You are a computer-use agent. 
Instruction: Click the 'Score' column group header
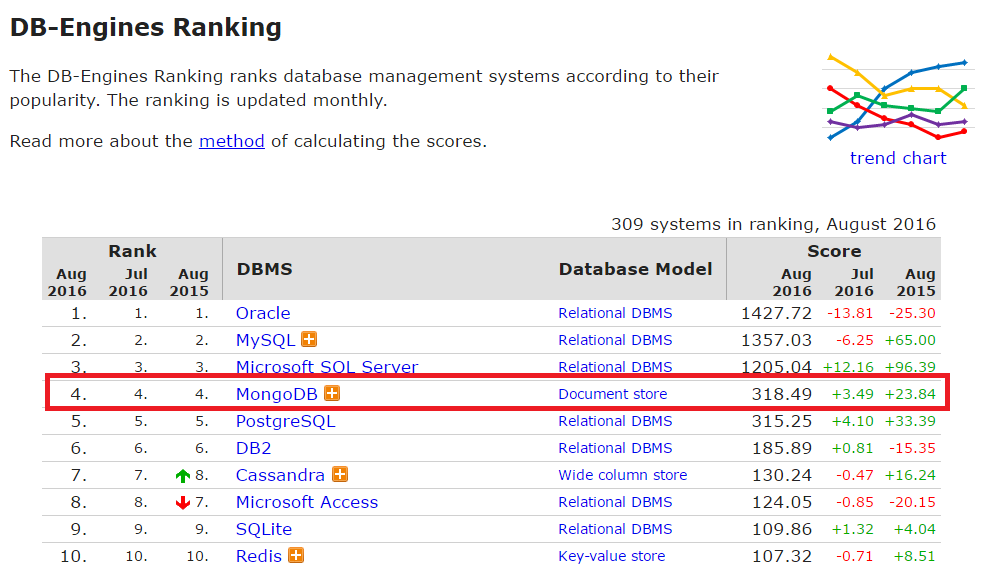pyautogui.click(x=834, y=251)
